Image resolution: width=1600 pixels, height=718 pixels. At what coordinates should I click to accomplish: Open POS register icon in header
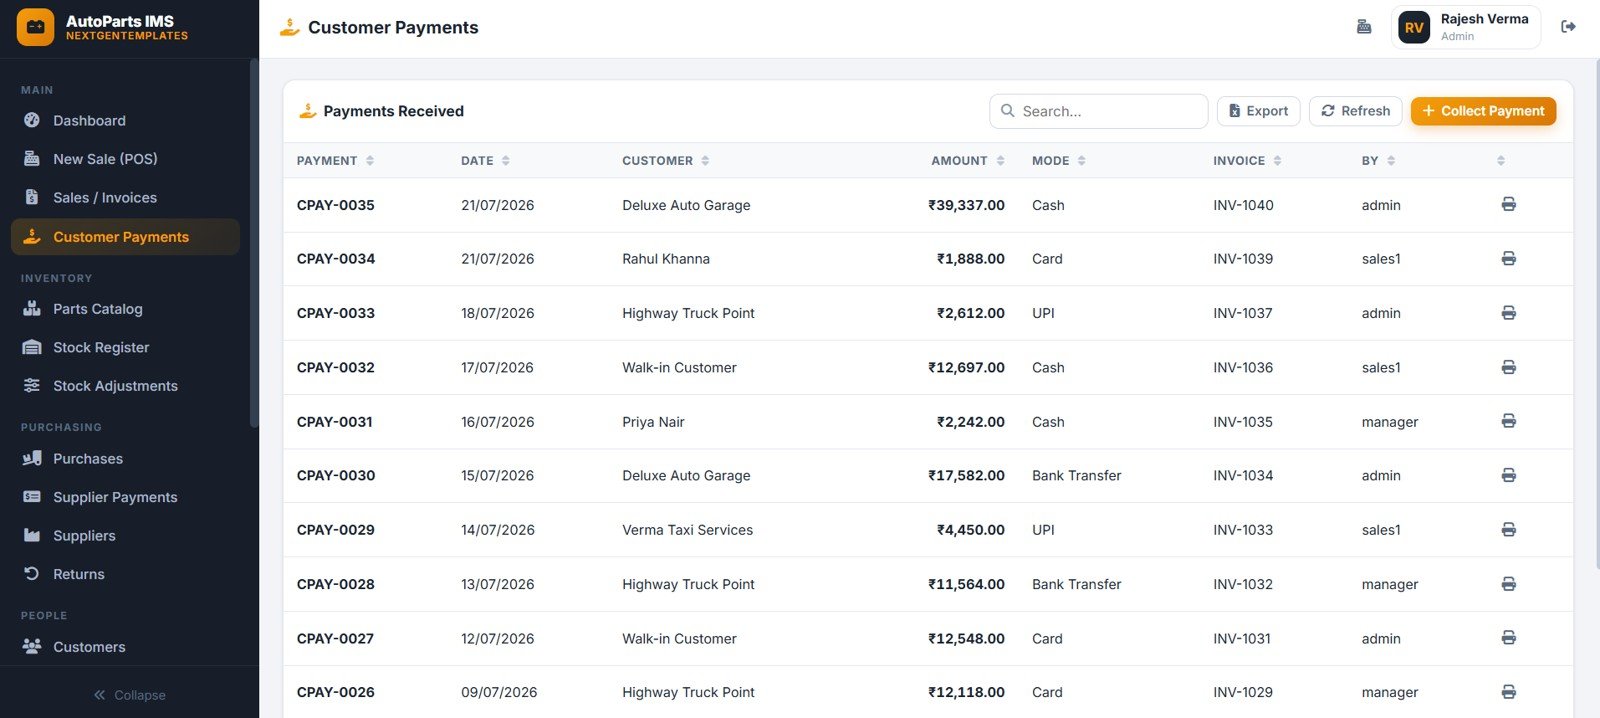(x=1364, y=27)
